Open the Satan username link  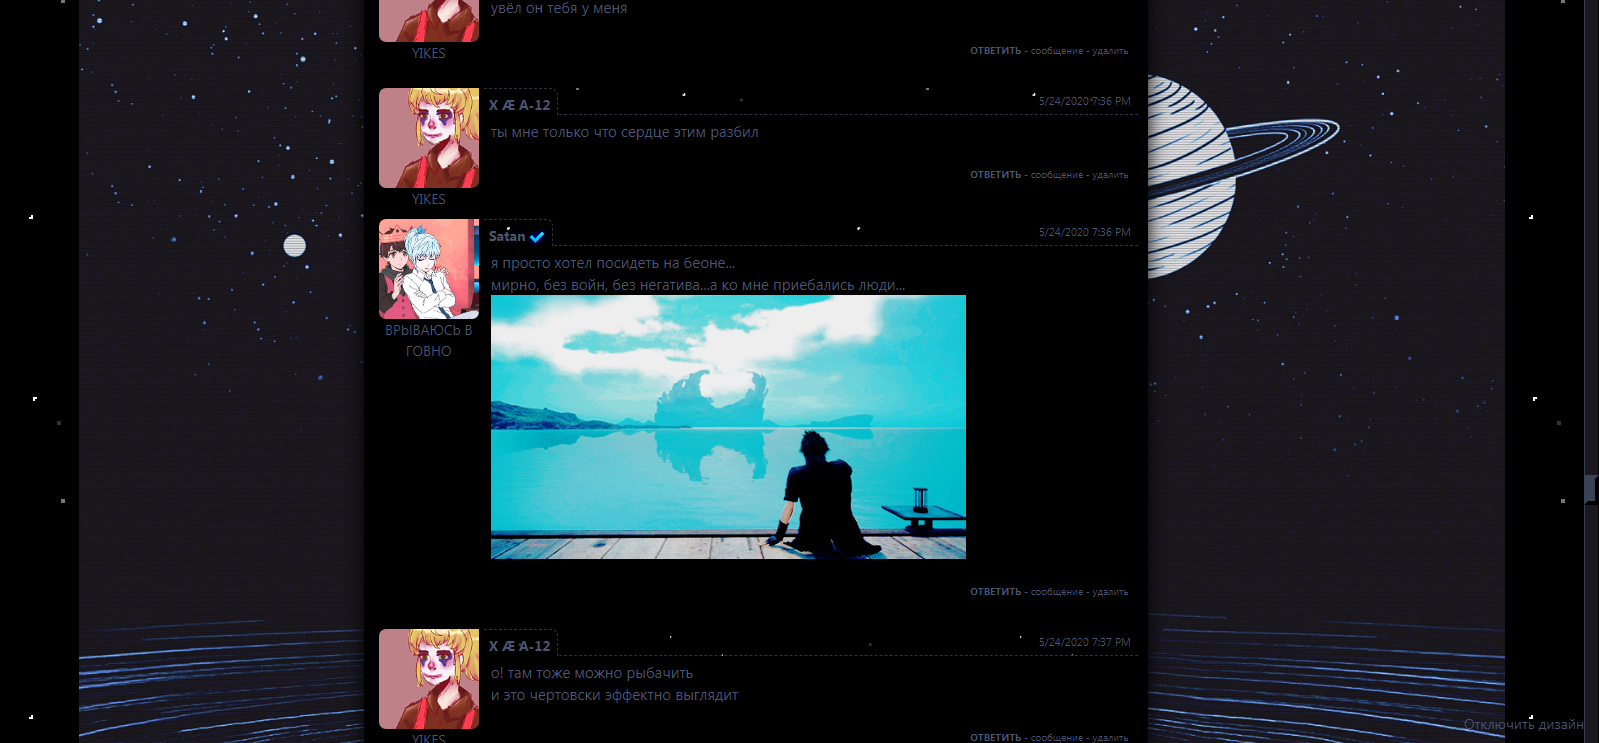[506, 237]
